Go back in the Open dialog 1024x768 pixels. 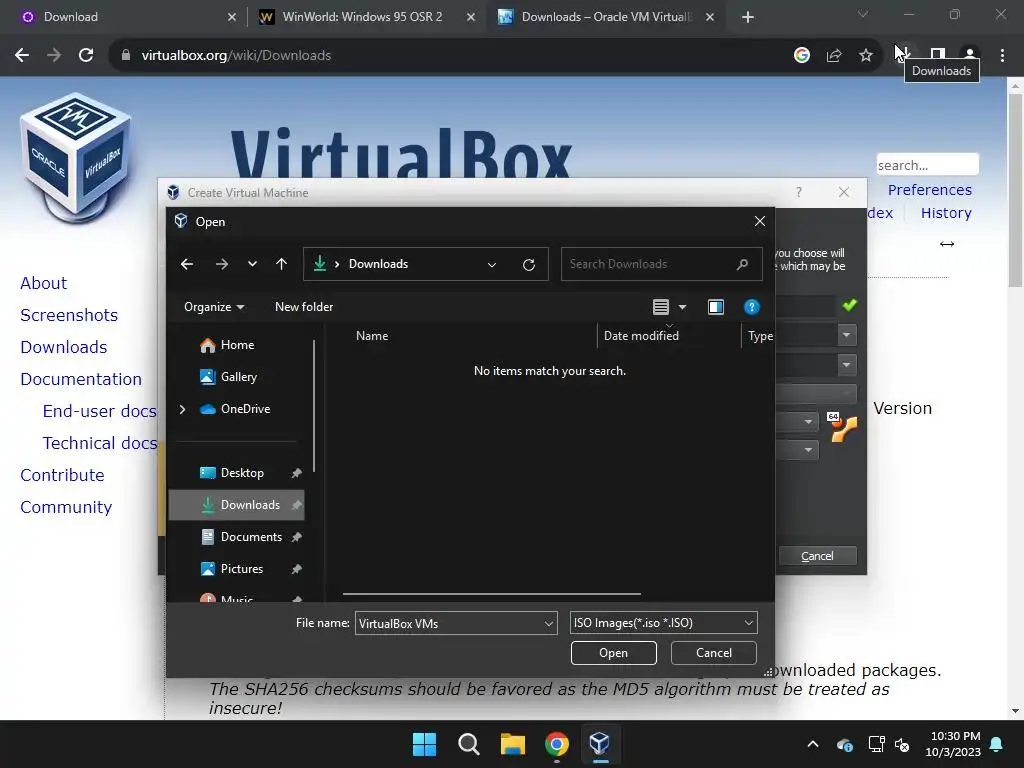tap(187, 264)
